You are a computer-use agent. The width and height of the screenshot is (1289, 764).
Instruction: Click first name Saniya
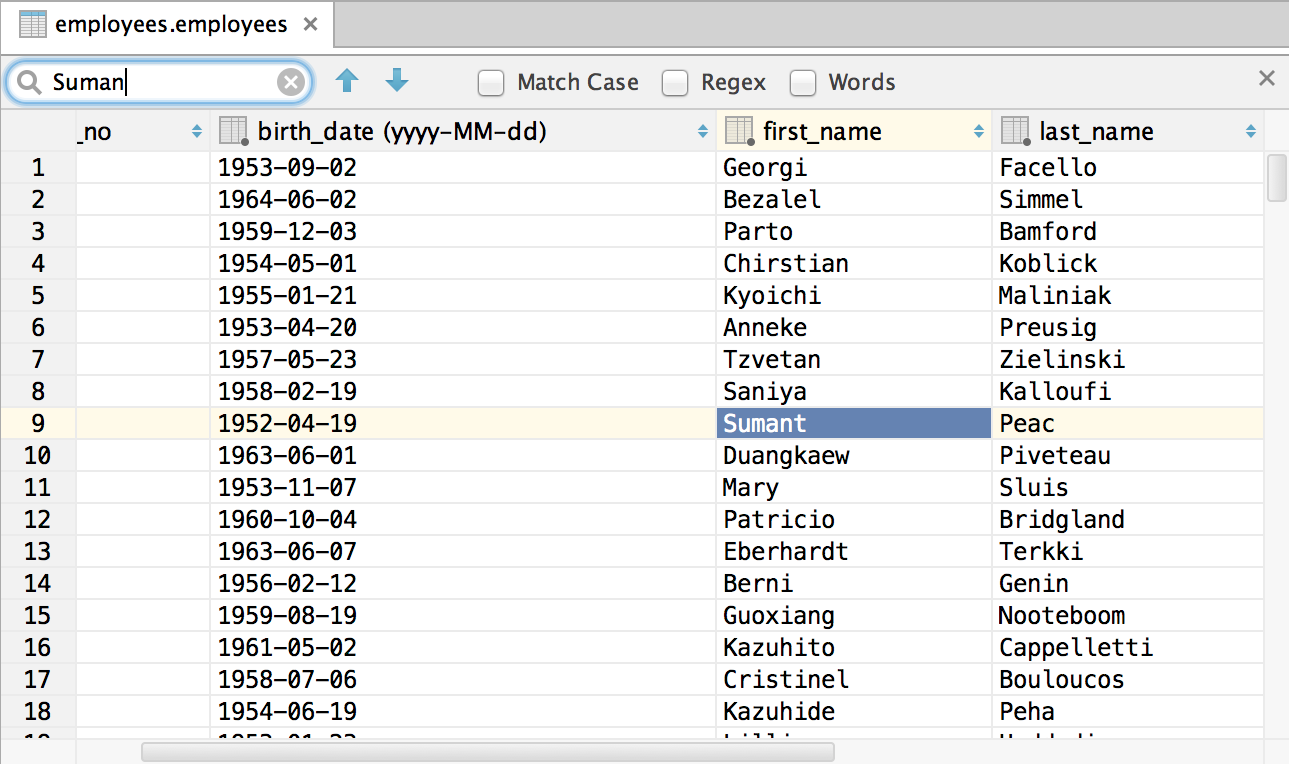[x=765, y=391]
